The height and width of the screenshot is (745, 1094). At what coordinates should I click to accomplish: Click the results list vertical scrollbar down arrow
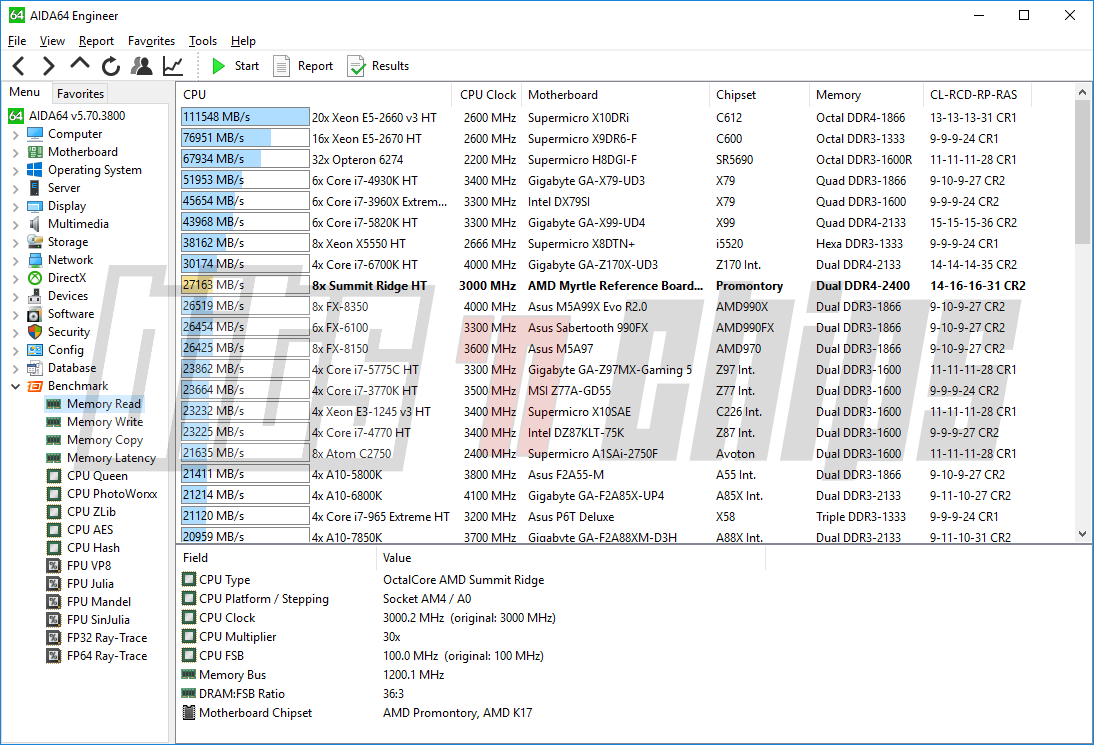click(1082, 534)
